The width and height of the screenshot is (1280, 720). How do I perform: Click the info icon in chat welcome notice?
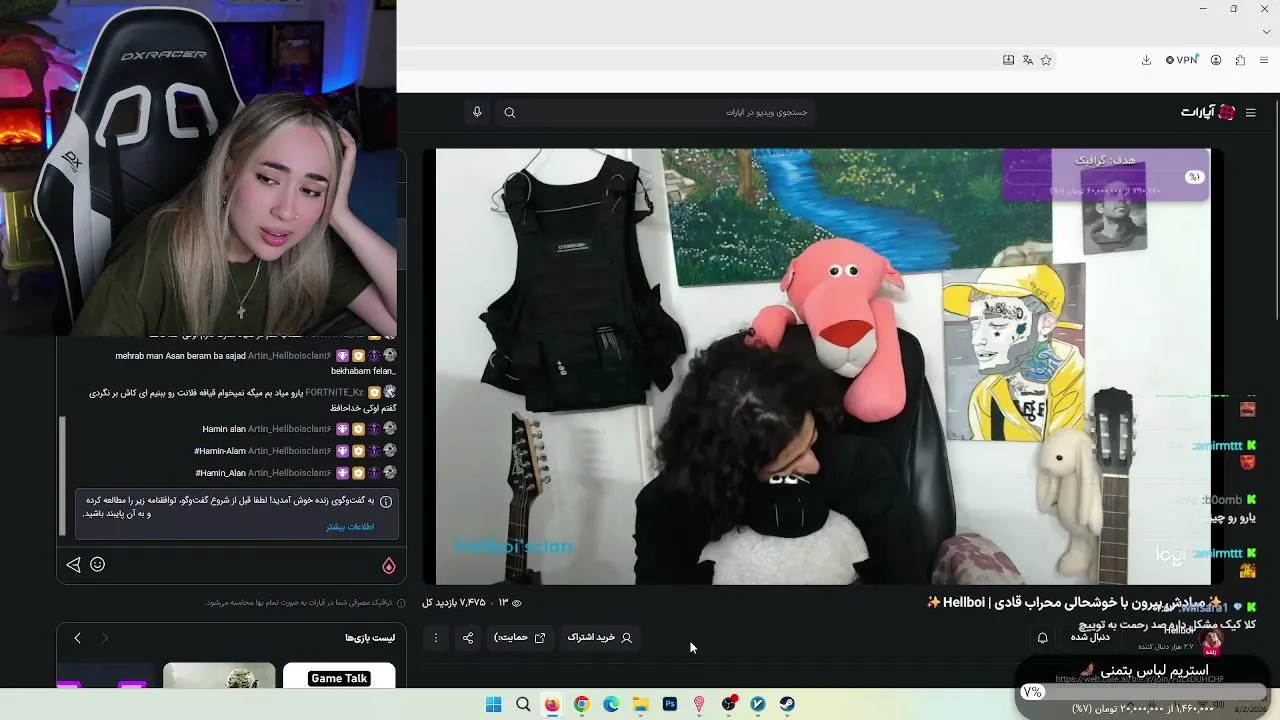click(x=386, y=501)
